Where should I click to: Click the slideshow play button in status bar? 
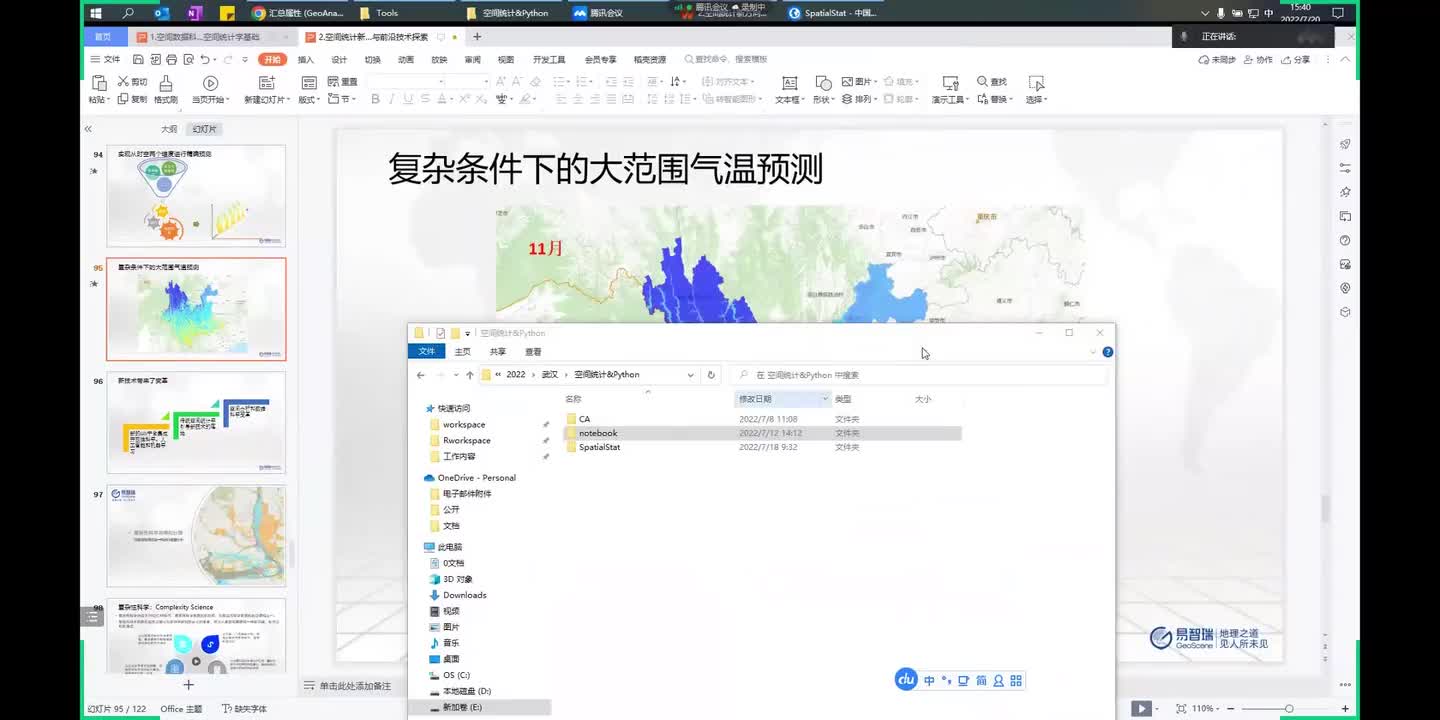pyautogui.click(x=1140, y=708)
